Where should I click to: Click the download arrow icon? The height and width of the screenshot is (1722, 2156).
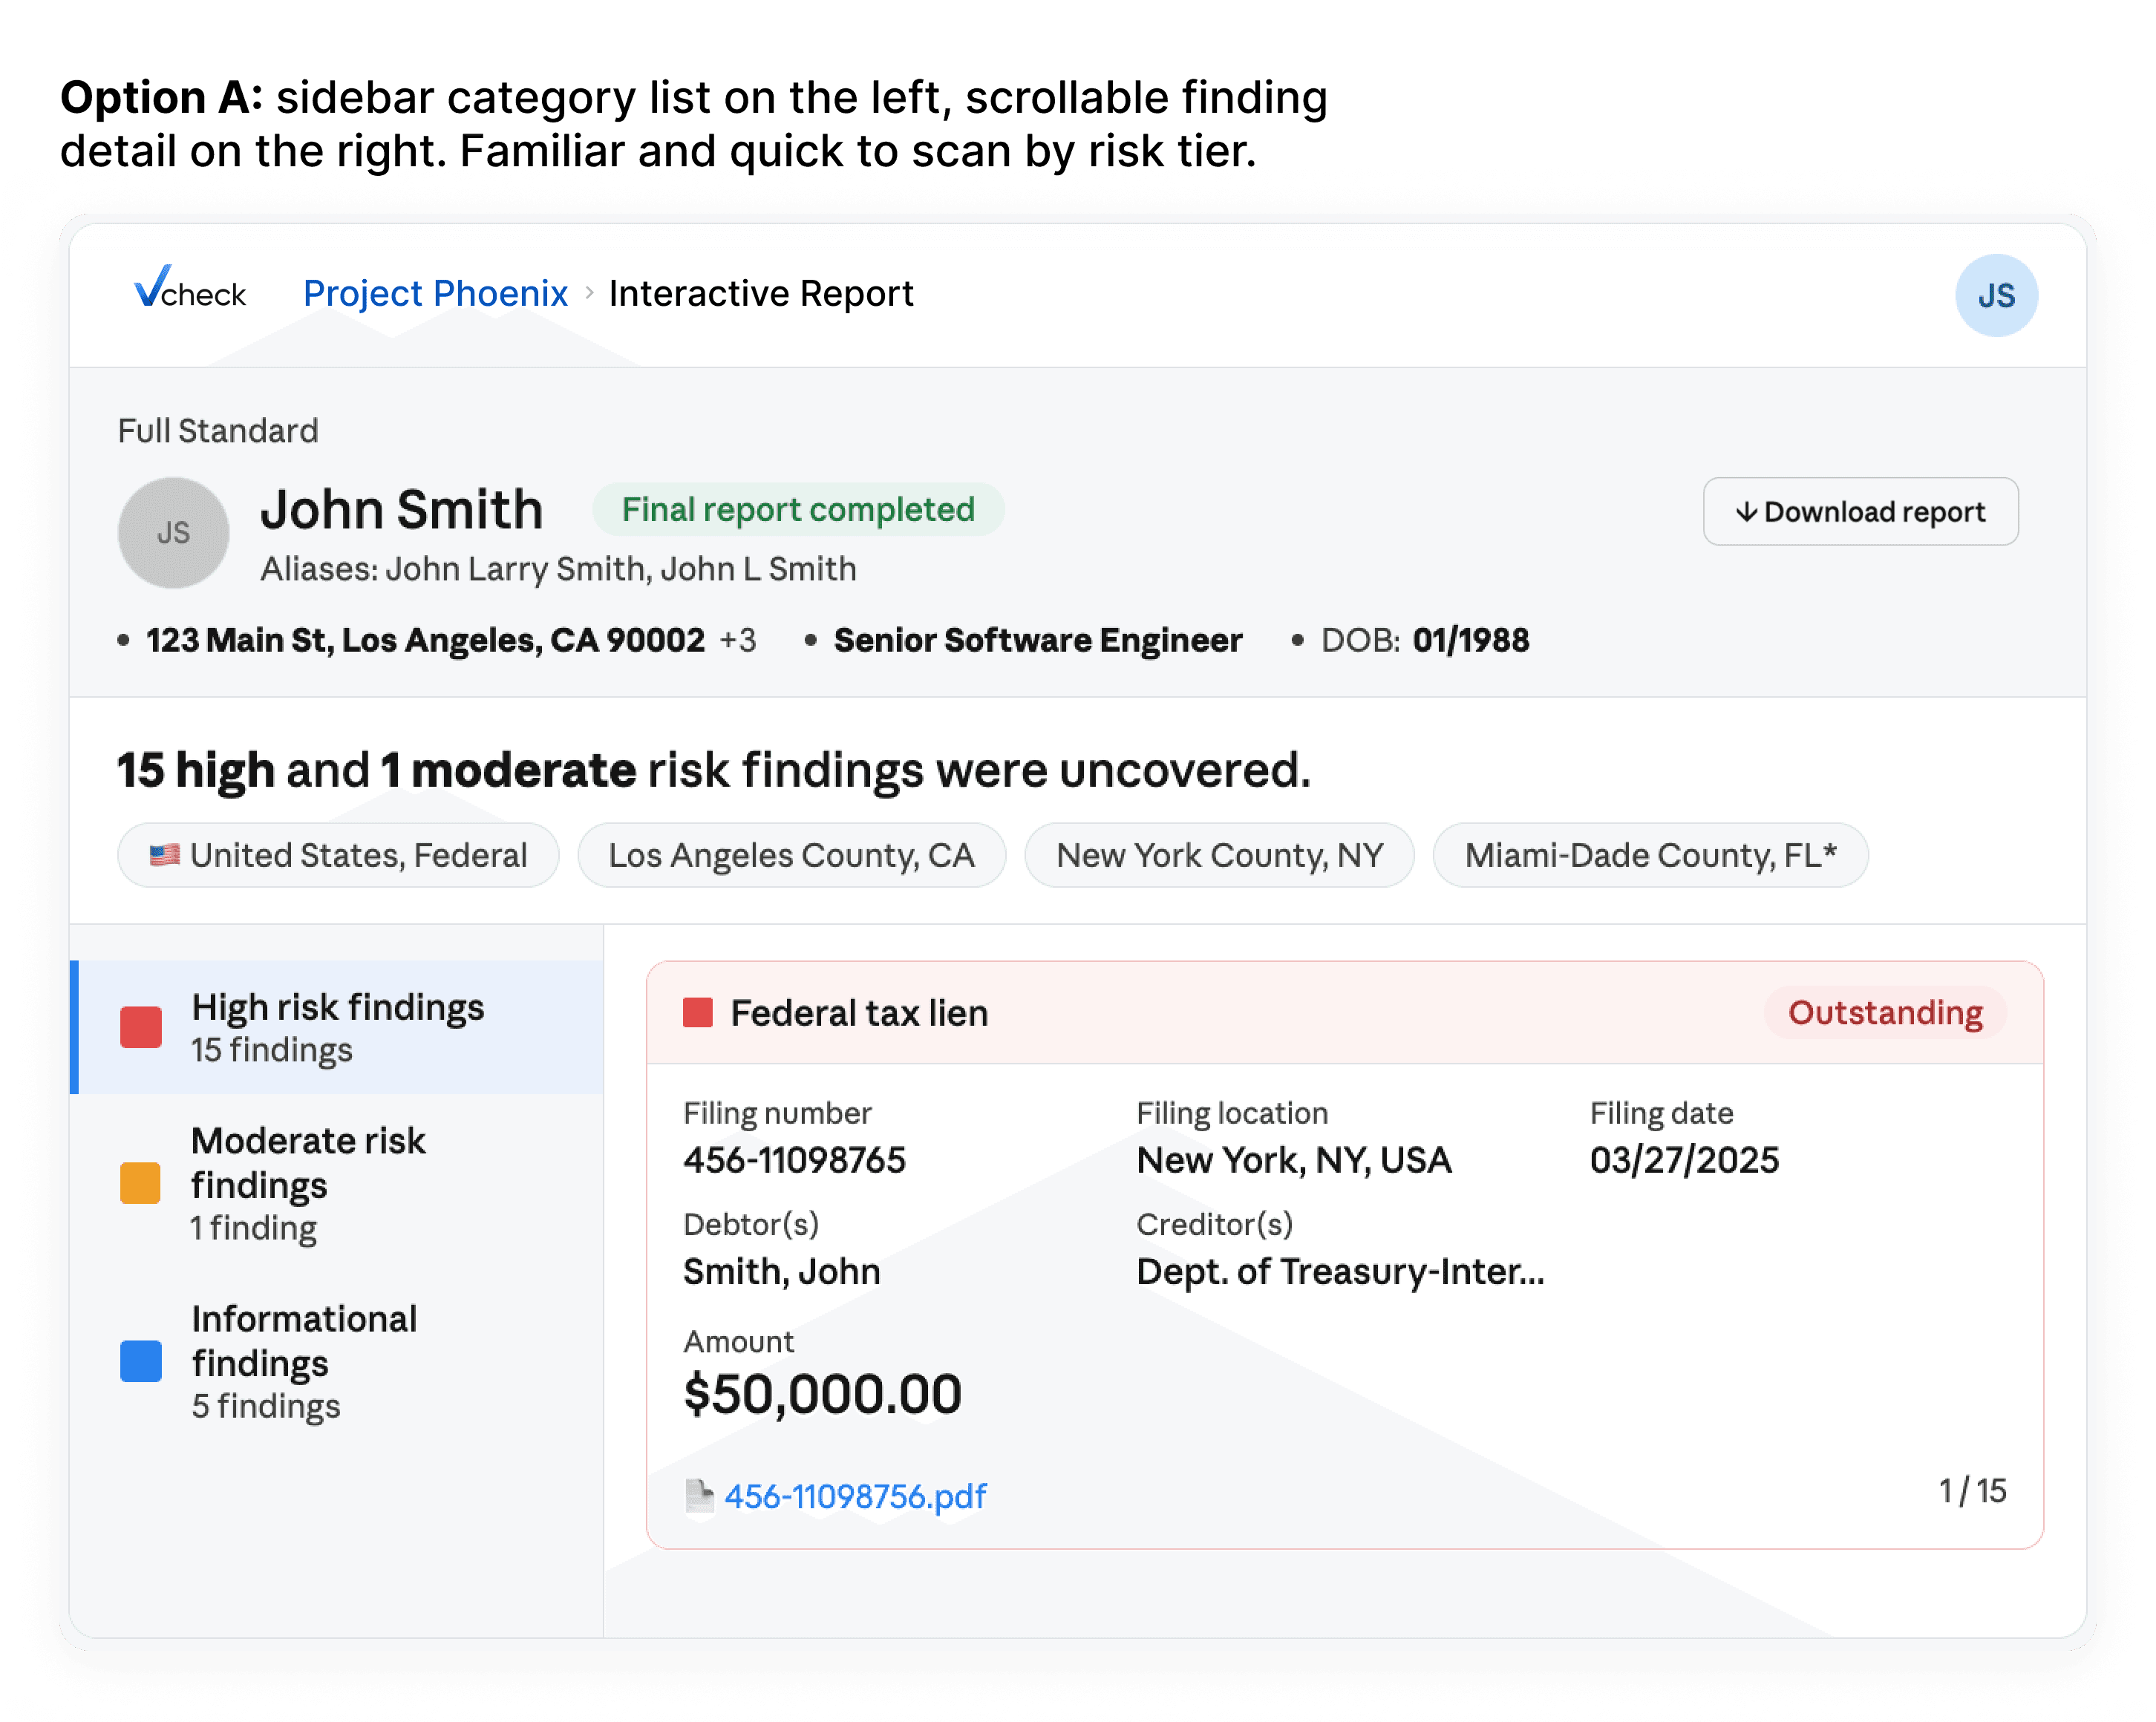[1746, 512]
